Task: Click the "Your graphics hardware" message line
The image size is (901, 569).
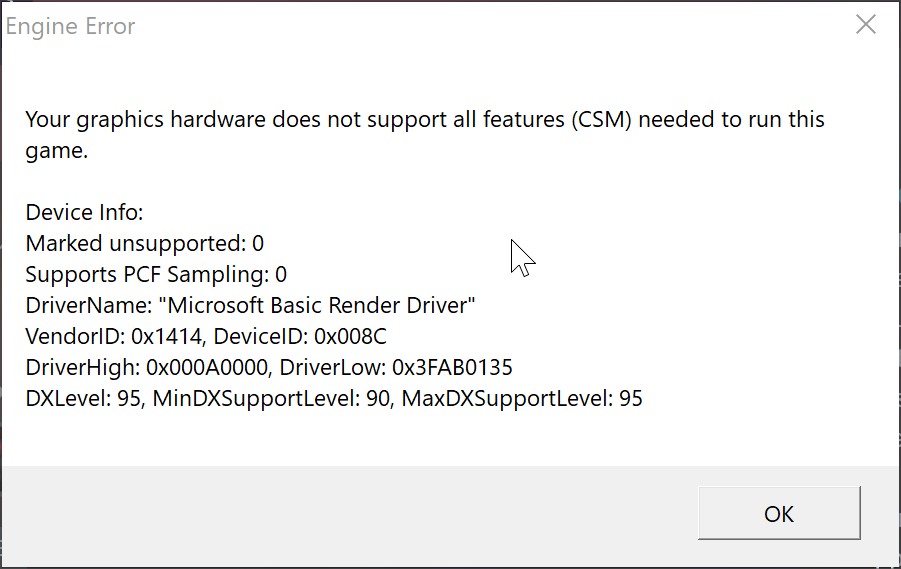Action: (425, 120)
